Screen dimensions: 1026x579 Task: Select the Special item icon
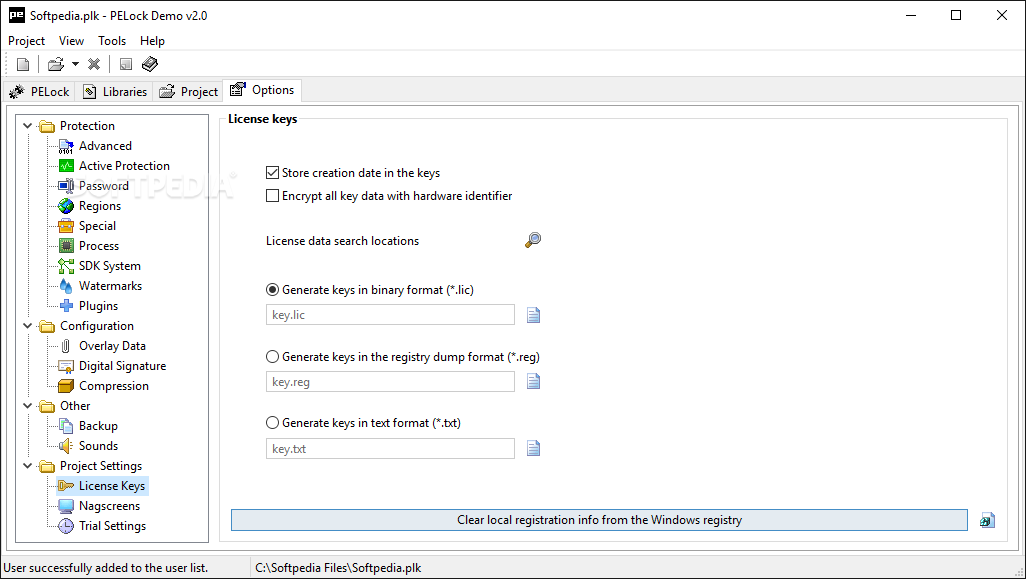point(66,226)
